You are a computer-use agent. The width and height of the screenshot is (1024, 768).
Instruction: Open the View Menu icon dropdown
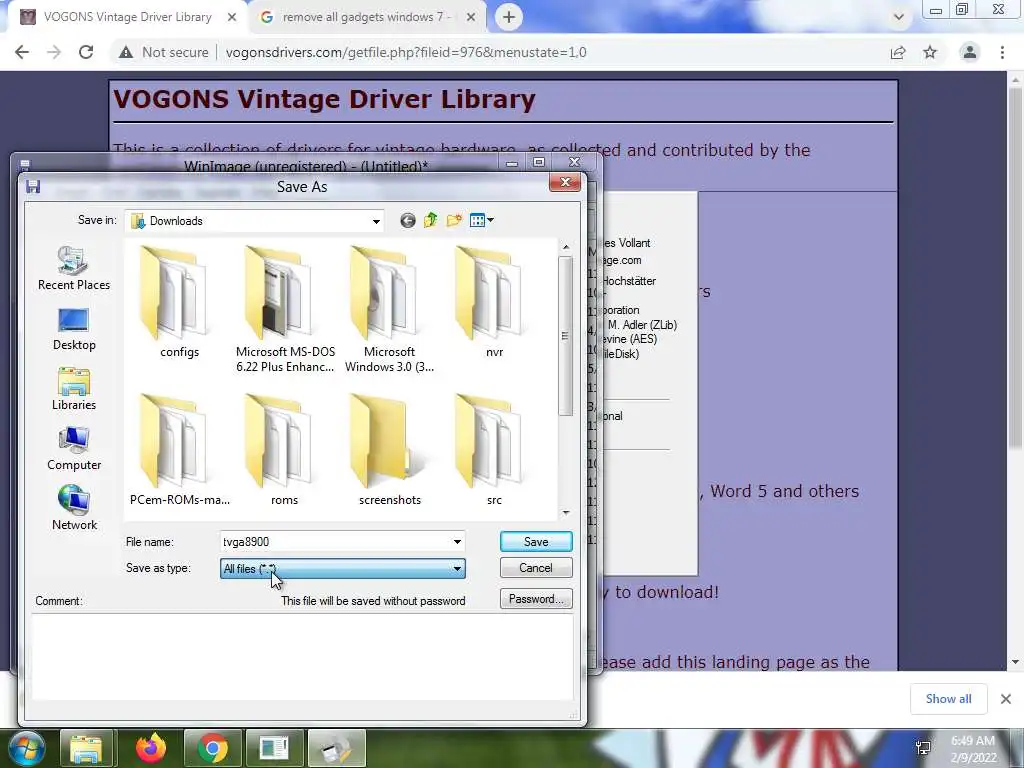click(482, 221)
